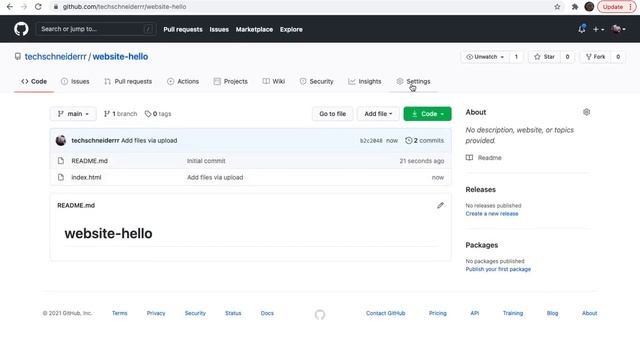
Task: Click the Go to file button
Action: 332,114
